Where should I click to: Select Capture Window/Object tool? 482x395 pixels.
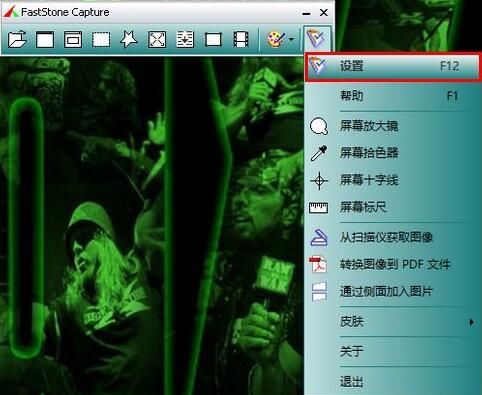[x=73, y=40]
